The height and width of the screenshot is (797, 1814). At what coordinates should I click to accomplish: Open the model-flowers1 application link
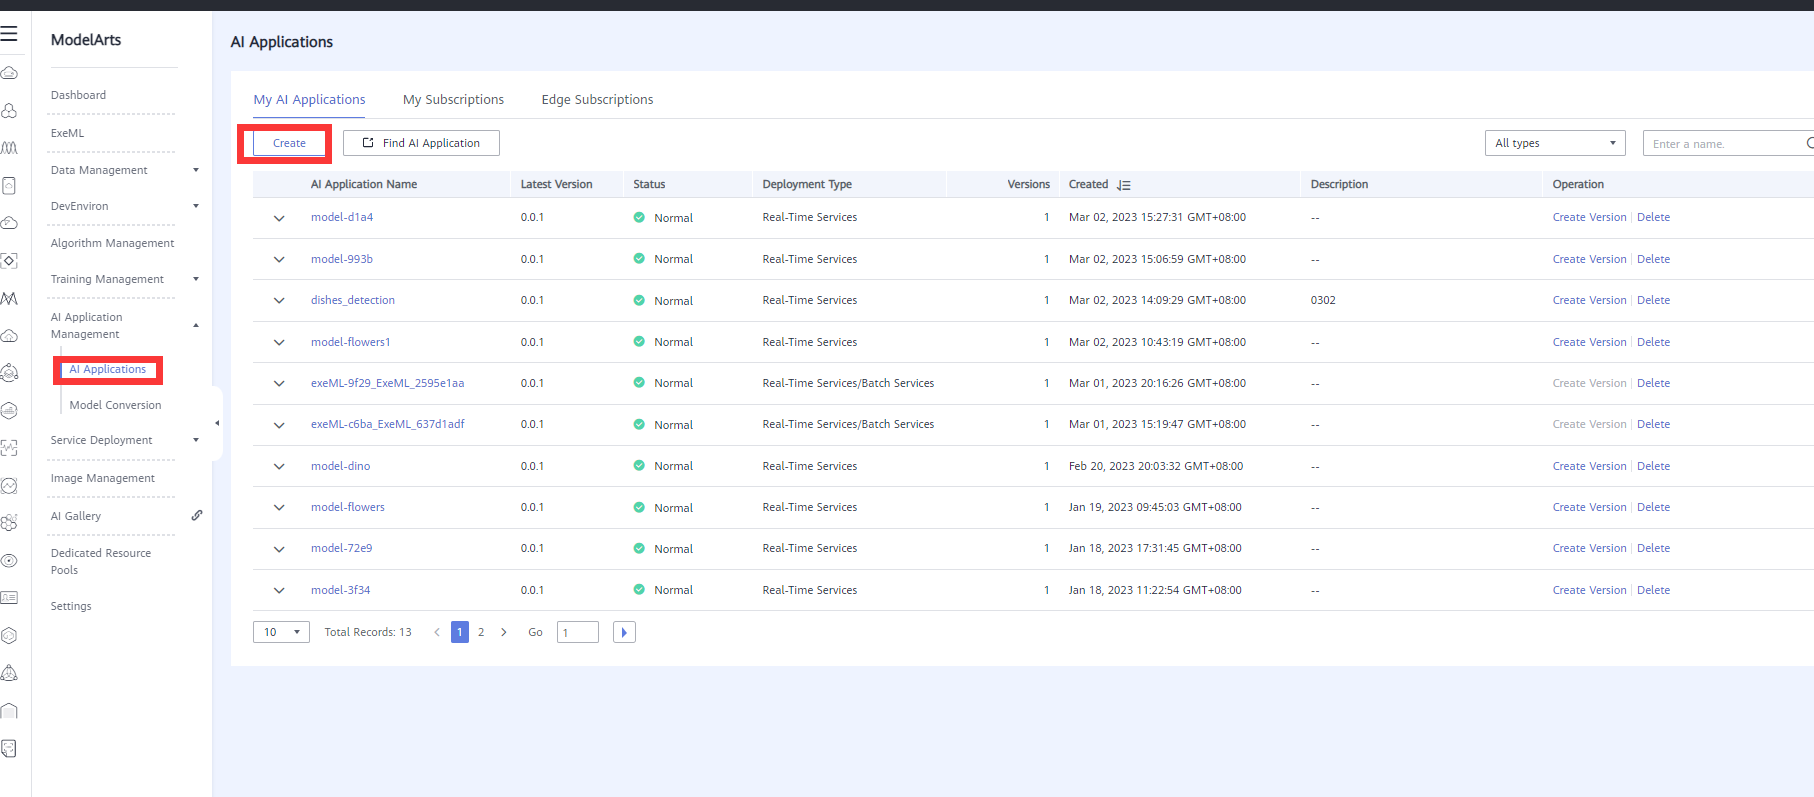pyautogui.click(x=350, y=342)
